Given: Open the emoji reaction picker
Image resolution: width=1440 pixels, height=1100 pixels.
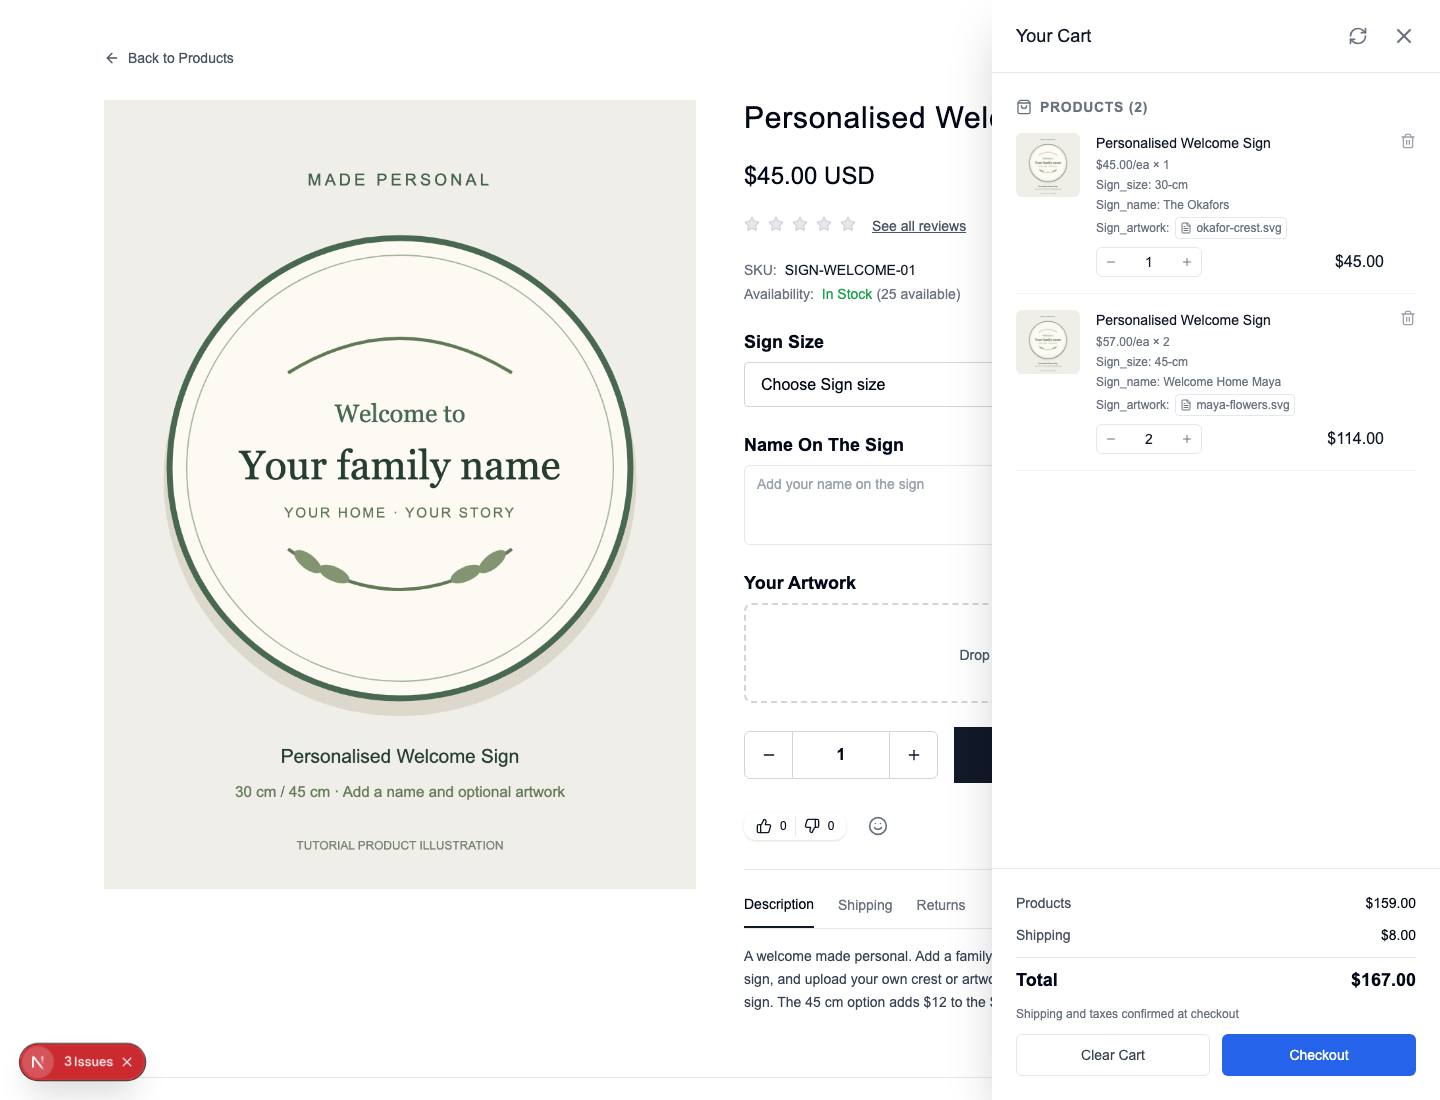Looking at the screenshot, I should click(878, 826).
